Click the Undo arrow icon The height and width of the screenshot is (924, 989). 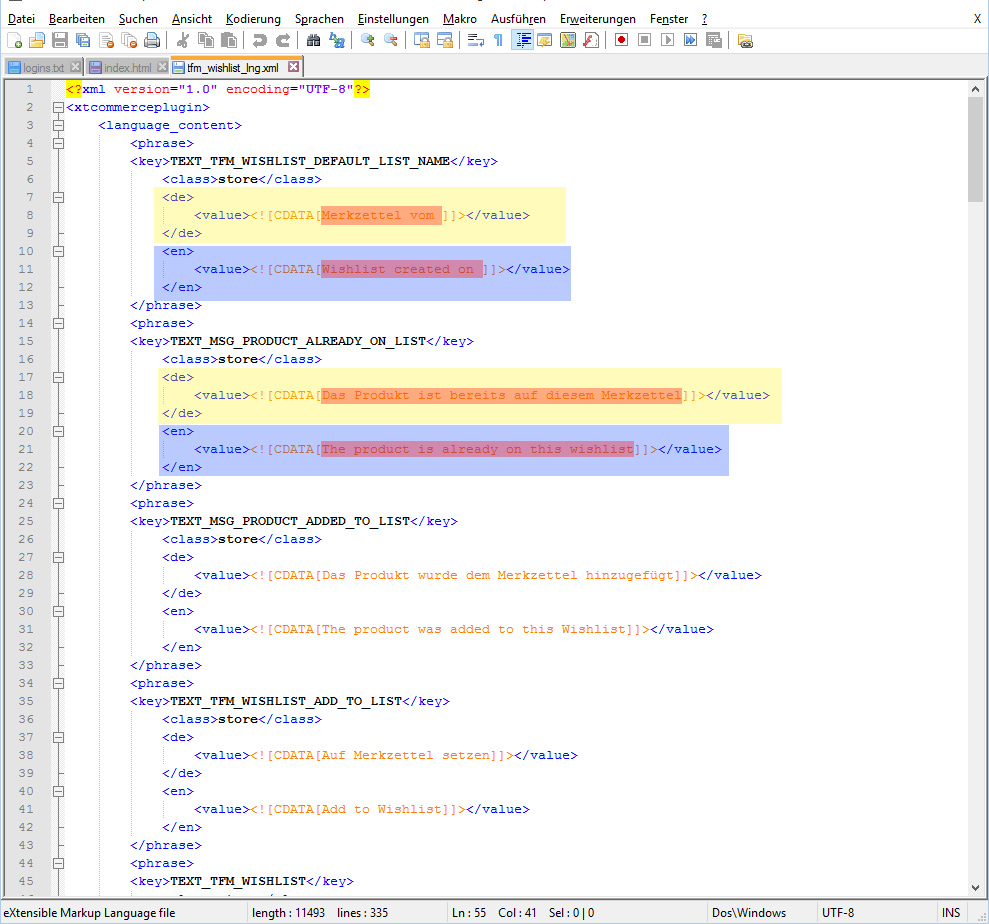tap(259, 40)
